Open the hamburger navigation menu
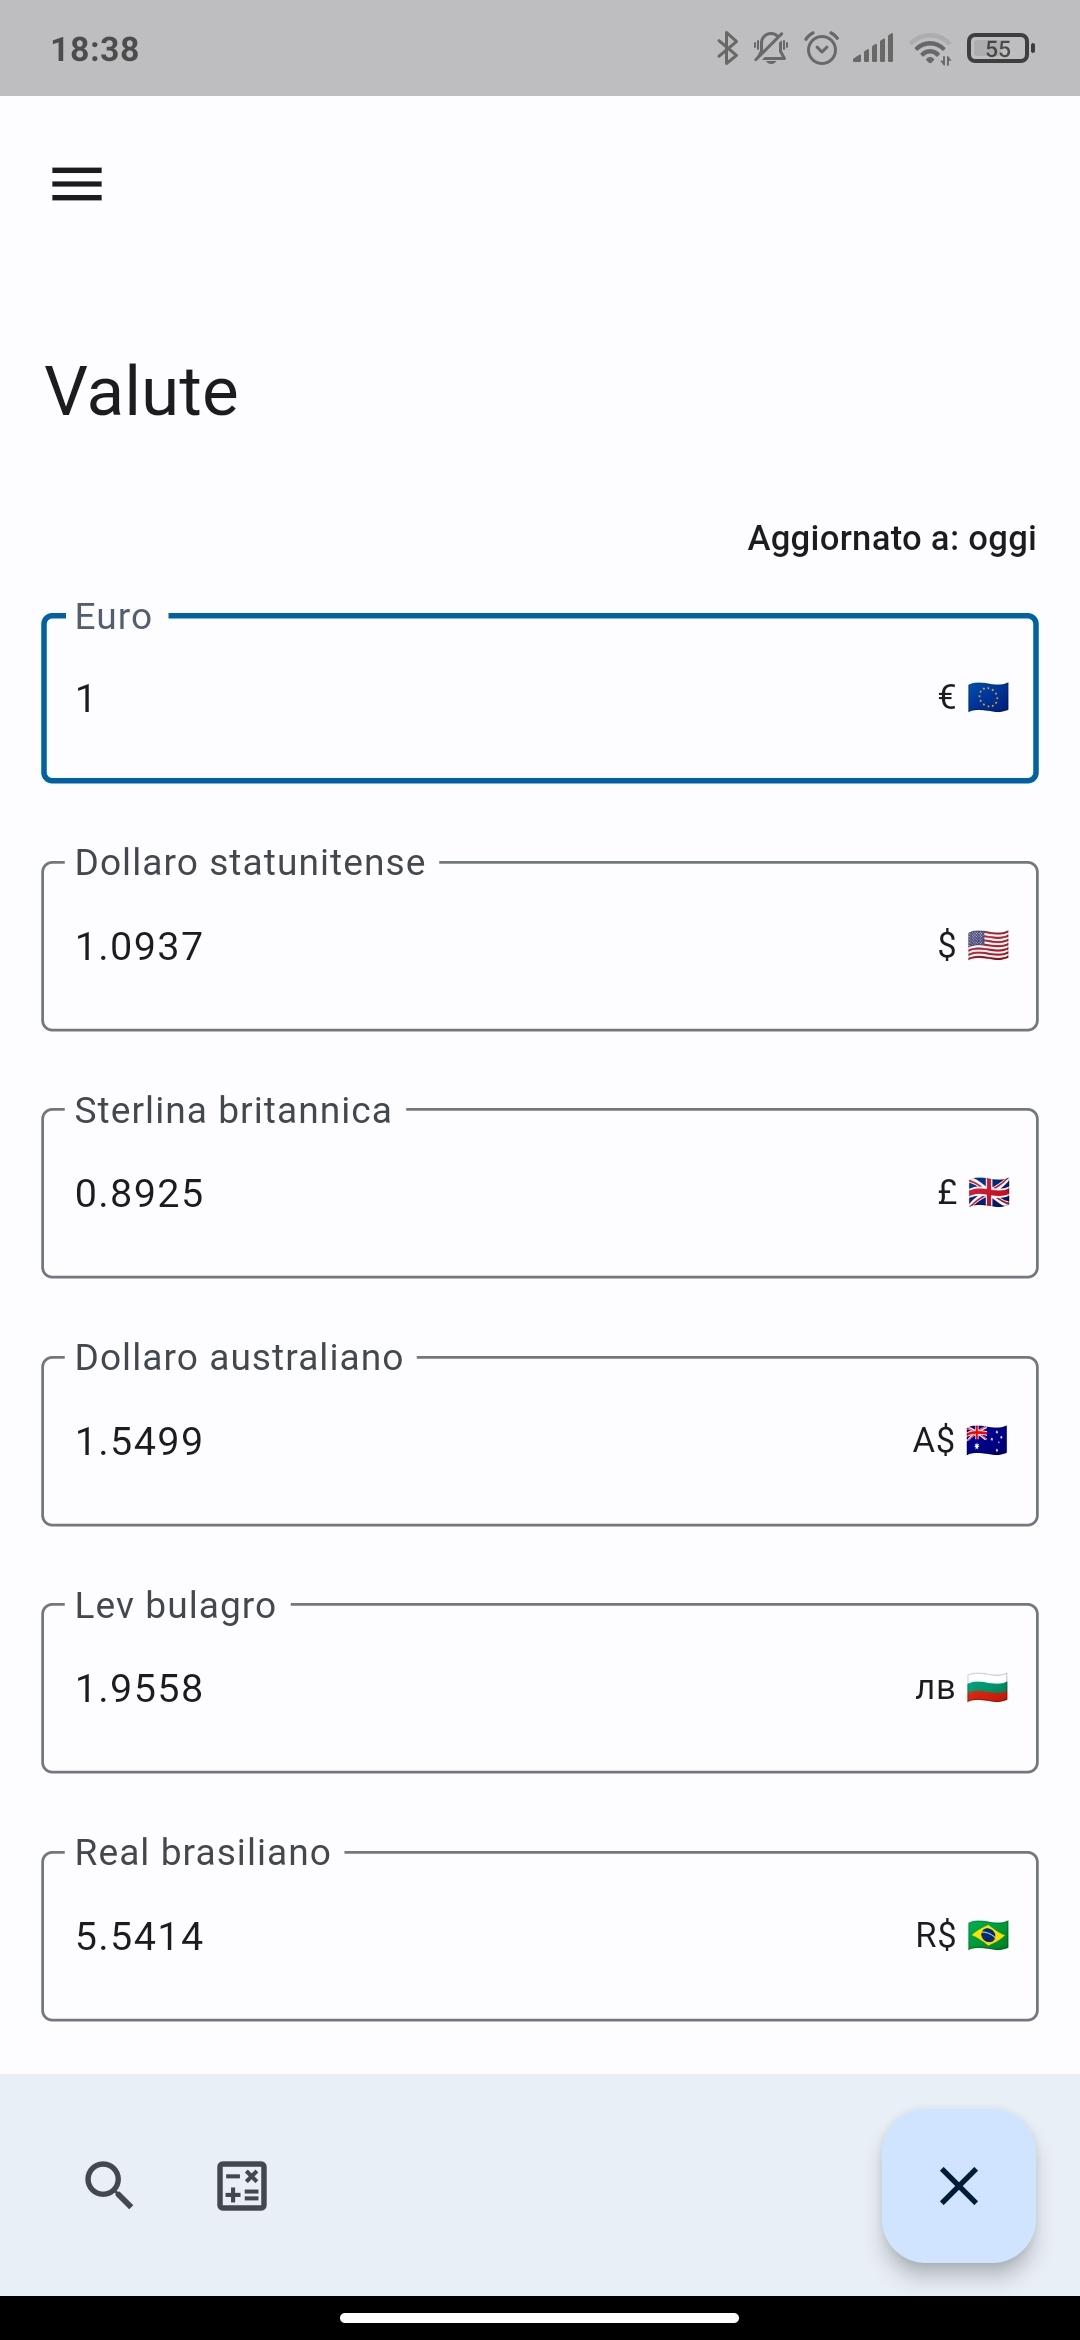1080x2340 pixels. coord(77,184)
